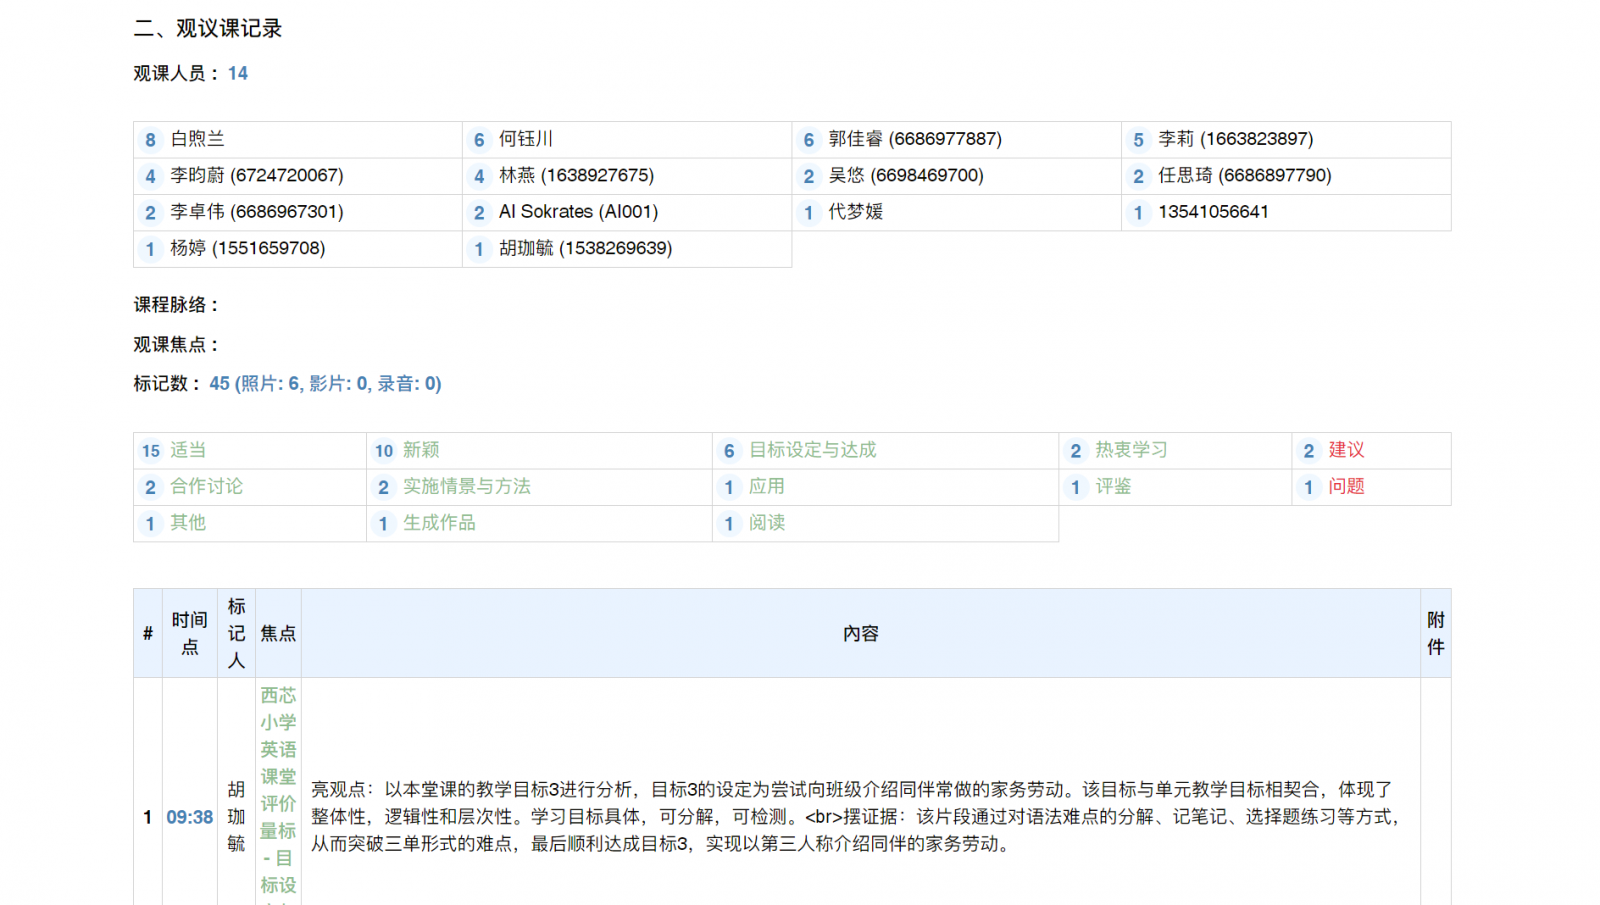
Task: Select the 合作讨论 tag
Action: [x=206, y=486]
